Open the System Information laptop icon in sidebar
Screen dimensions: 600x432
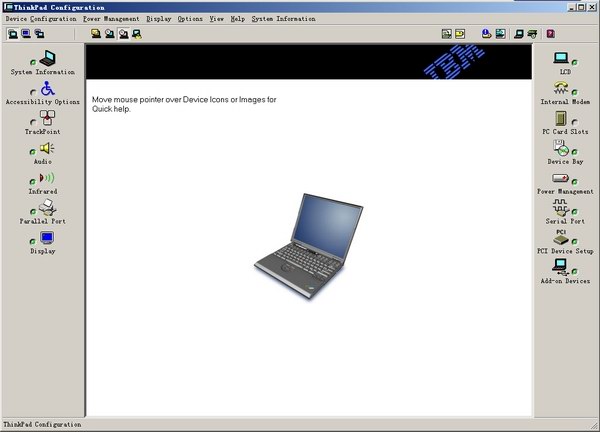(x=47, y=59)
